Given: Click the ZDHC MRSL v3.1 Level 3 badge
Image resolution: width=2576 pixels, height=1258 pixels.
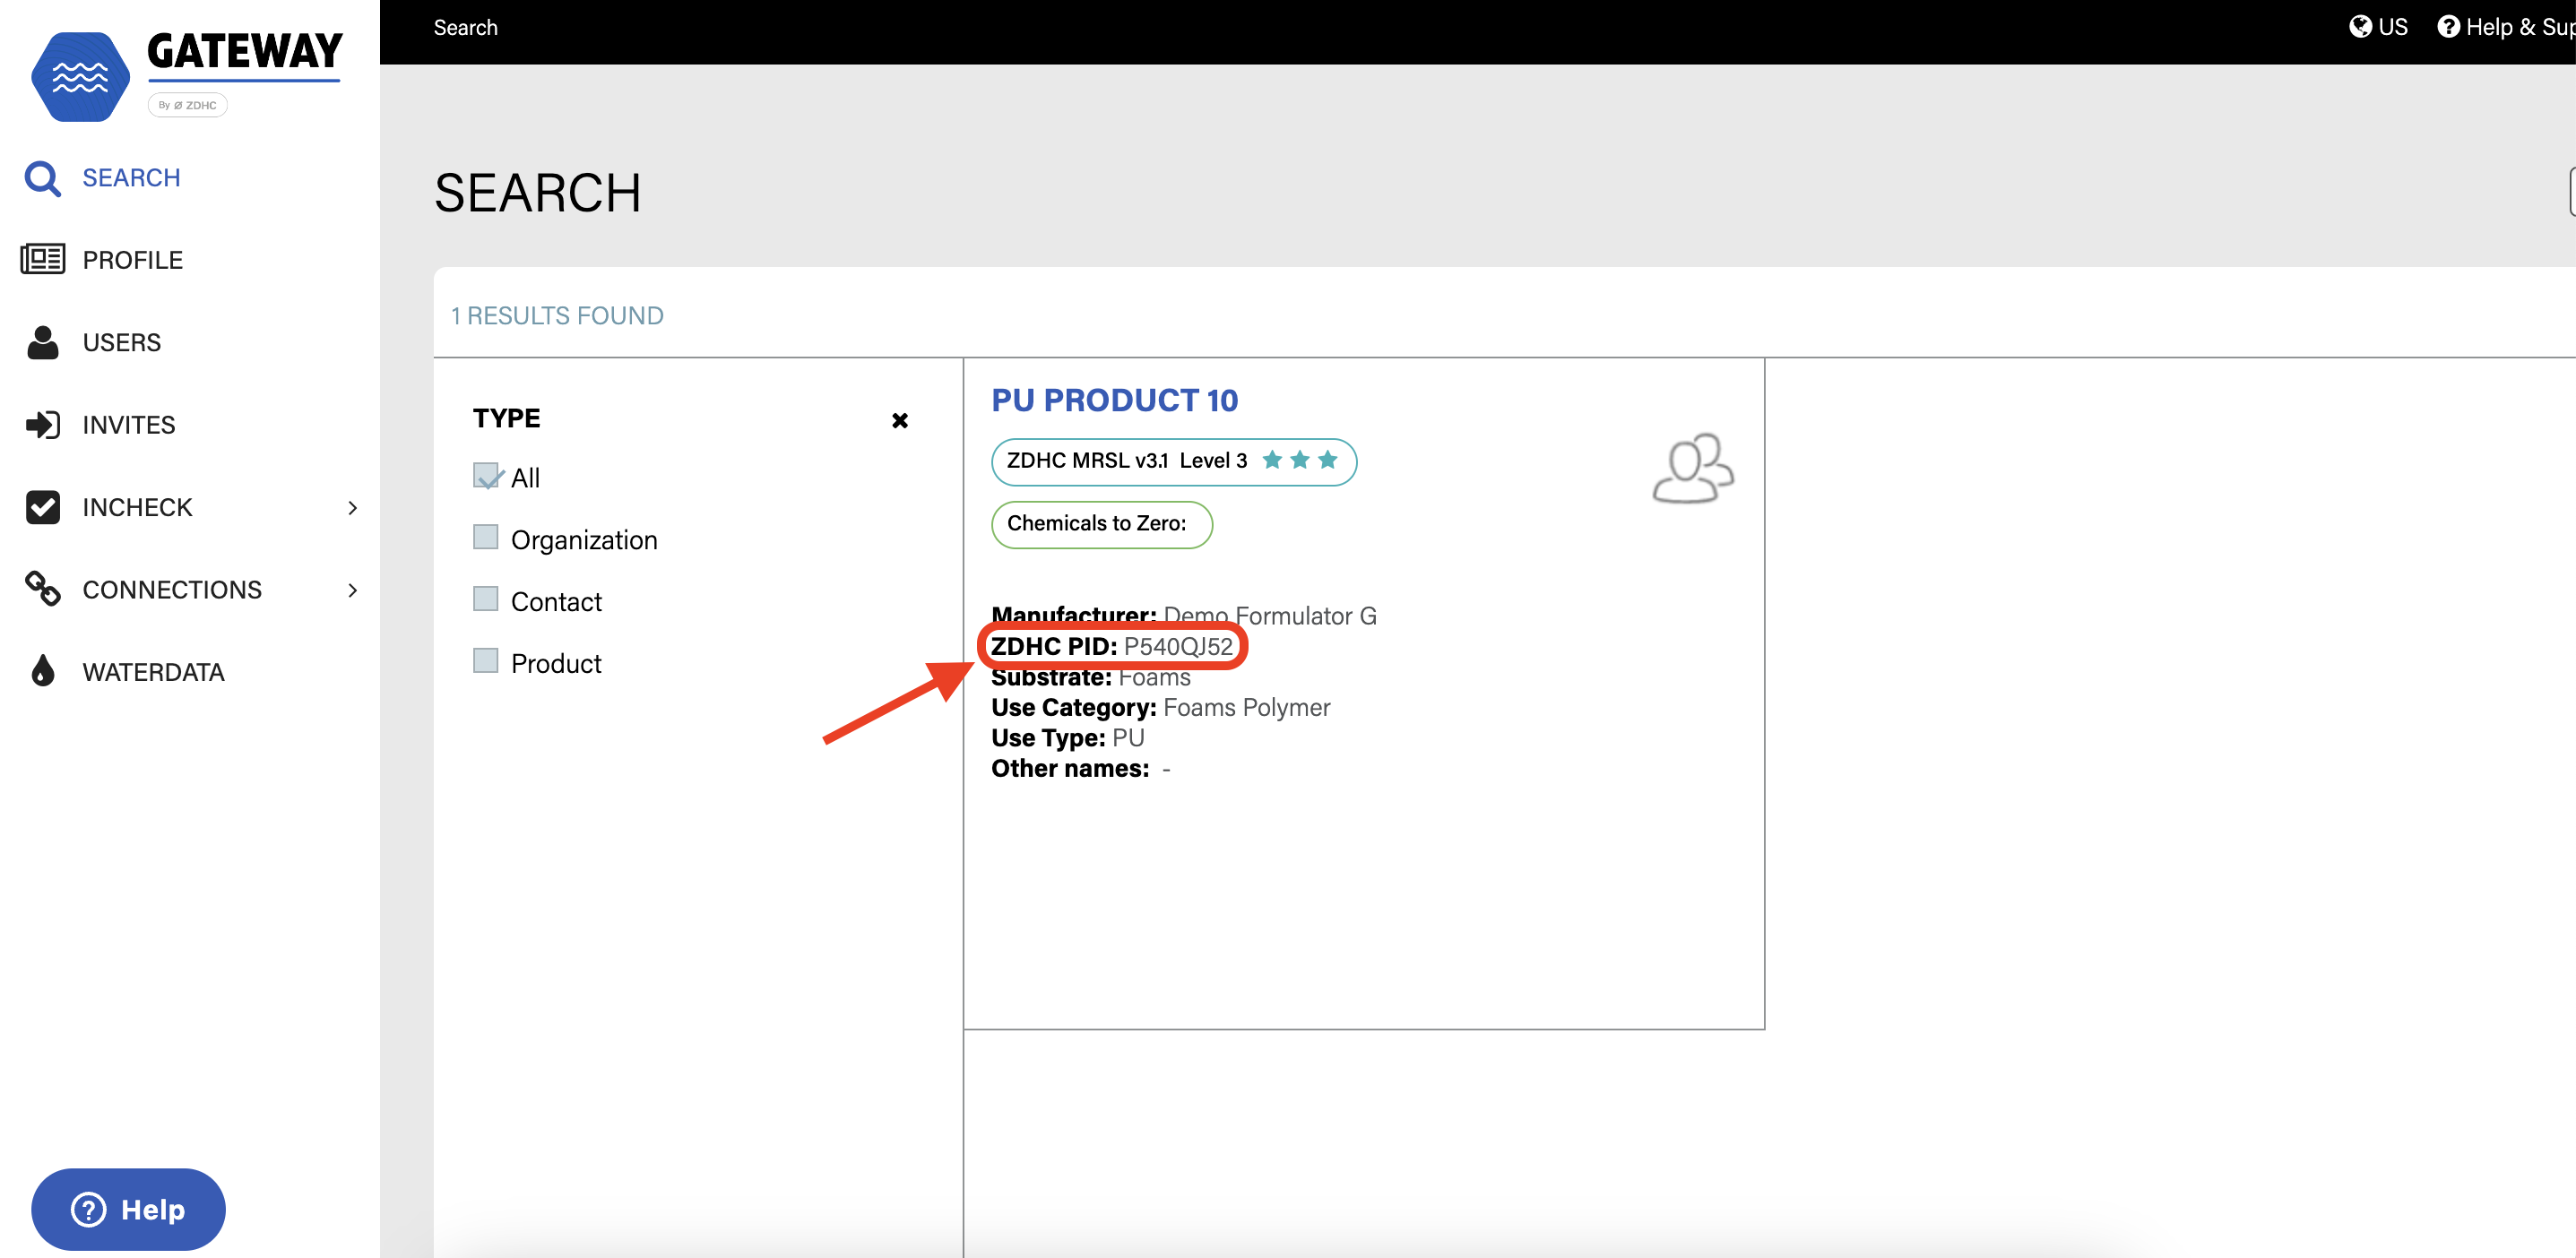Looking at the screenshot, I should click(x=1173, y=461).
